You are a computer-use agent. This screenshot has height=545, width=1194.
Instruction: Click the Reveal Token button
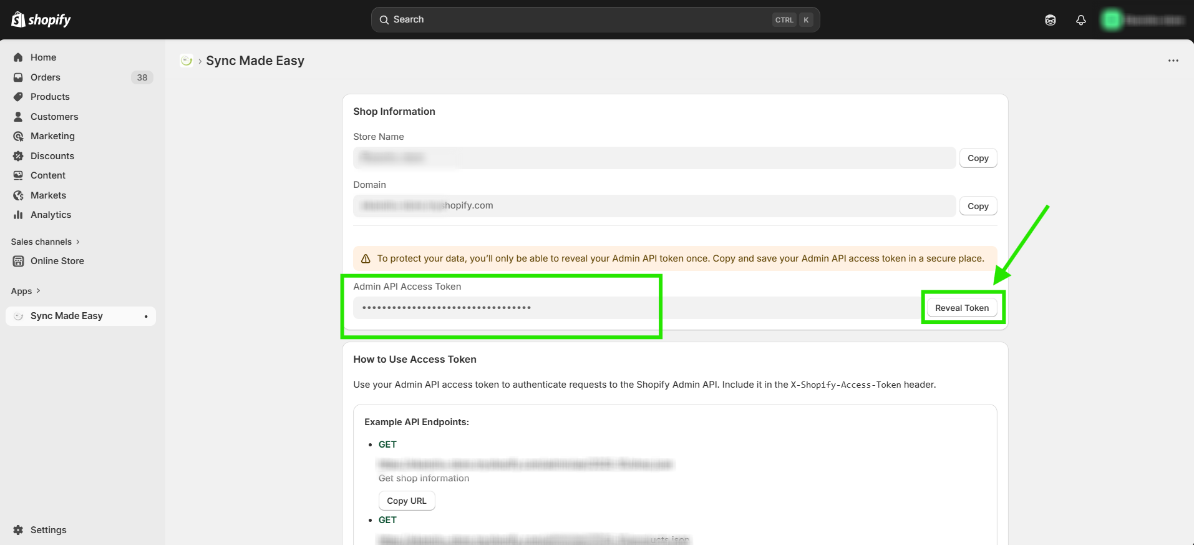point(962,308)
